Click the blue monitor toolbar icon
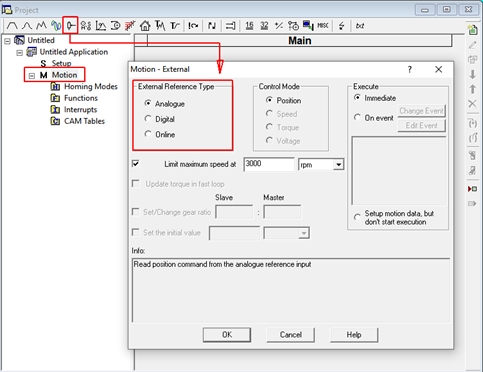The height and width of the screenshot is (372, 483). pos(308,26)
